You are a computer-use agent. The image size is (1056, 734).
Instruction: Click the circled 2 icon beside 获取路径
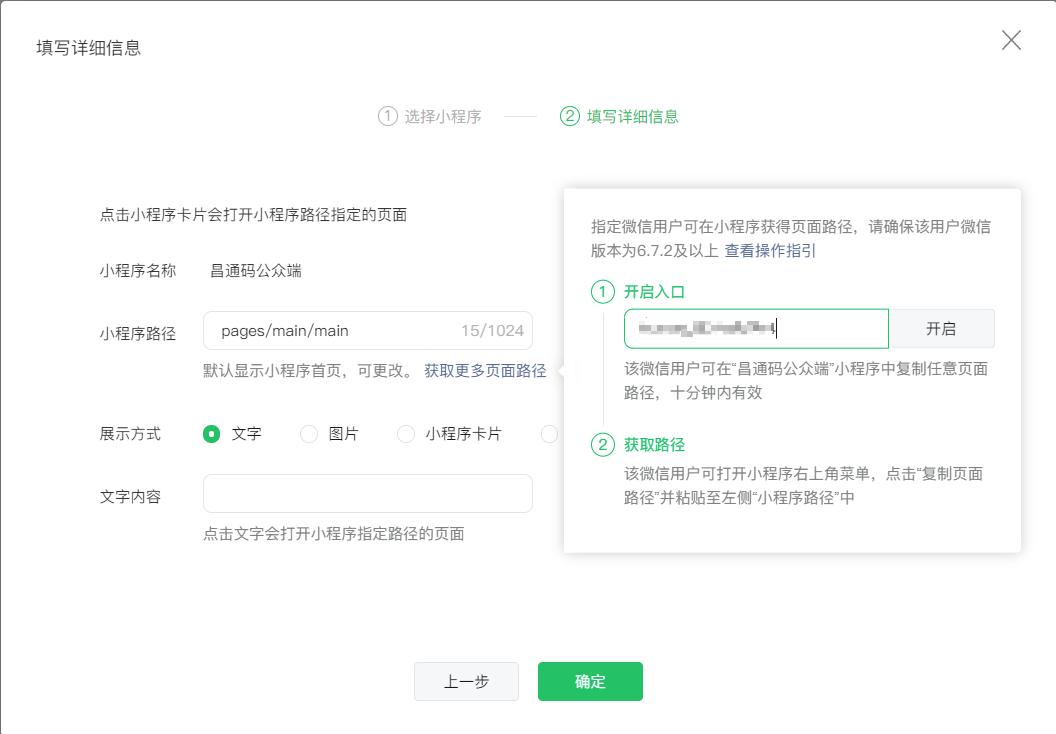[x=603, y=445]
